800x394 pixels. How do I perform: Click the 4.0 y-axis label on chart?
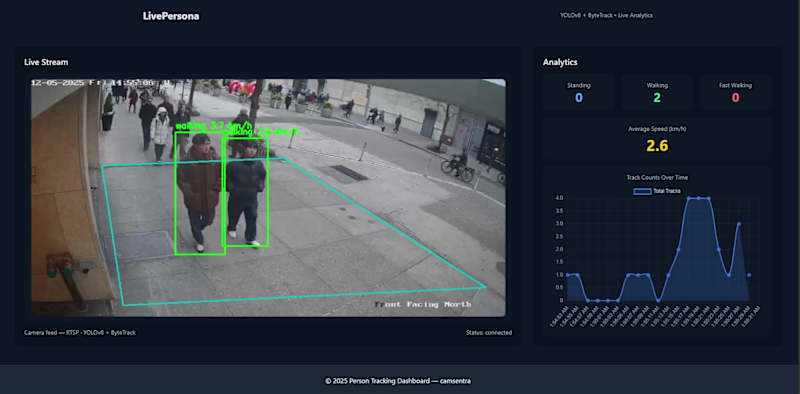558,198
